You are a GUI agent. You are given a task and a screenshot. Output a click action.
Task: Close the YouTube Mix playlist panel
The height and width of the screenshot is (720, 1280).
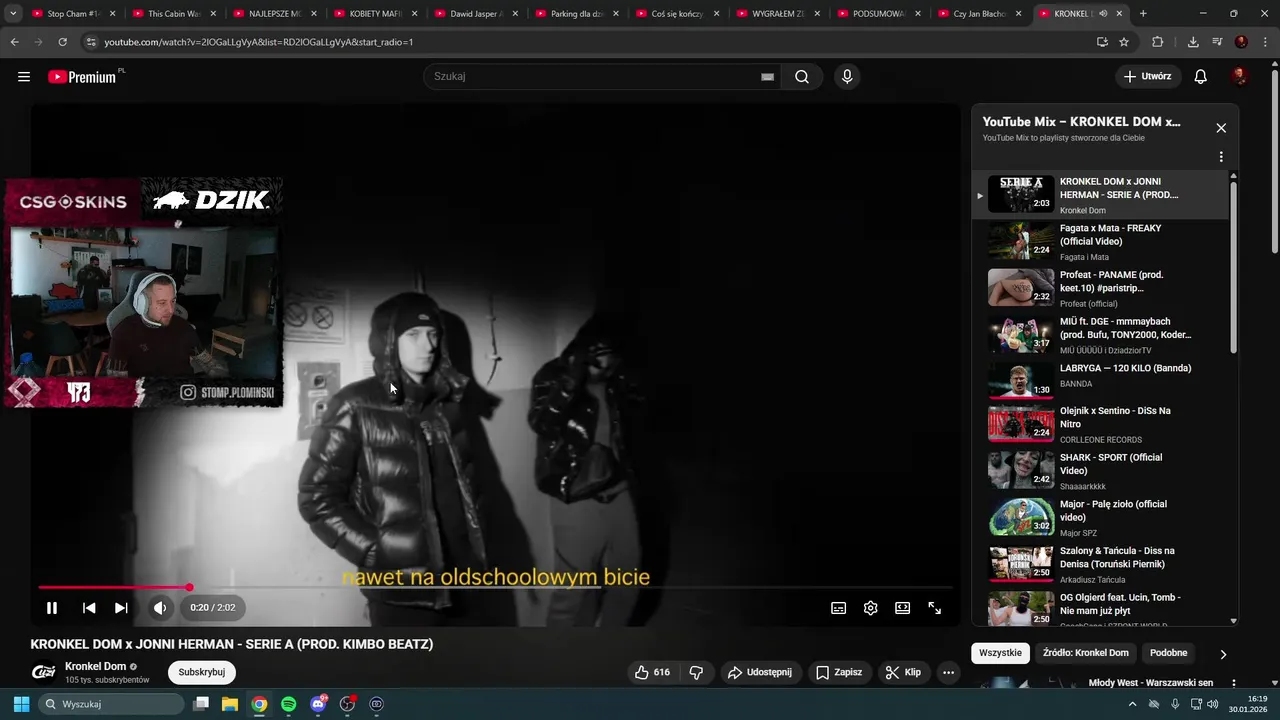click(x=1221, y=128)
